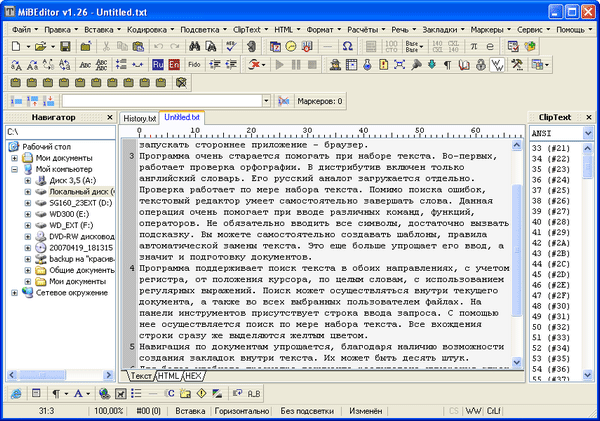600x421 pixels.
Task: Select the WD_EXT (F:) drive
Action: pos(71,225)
